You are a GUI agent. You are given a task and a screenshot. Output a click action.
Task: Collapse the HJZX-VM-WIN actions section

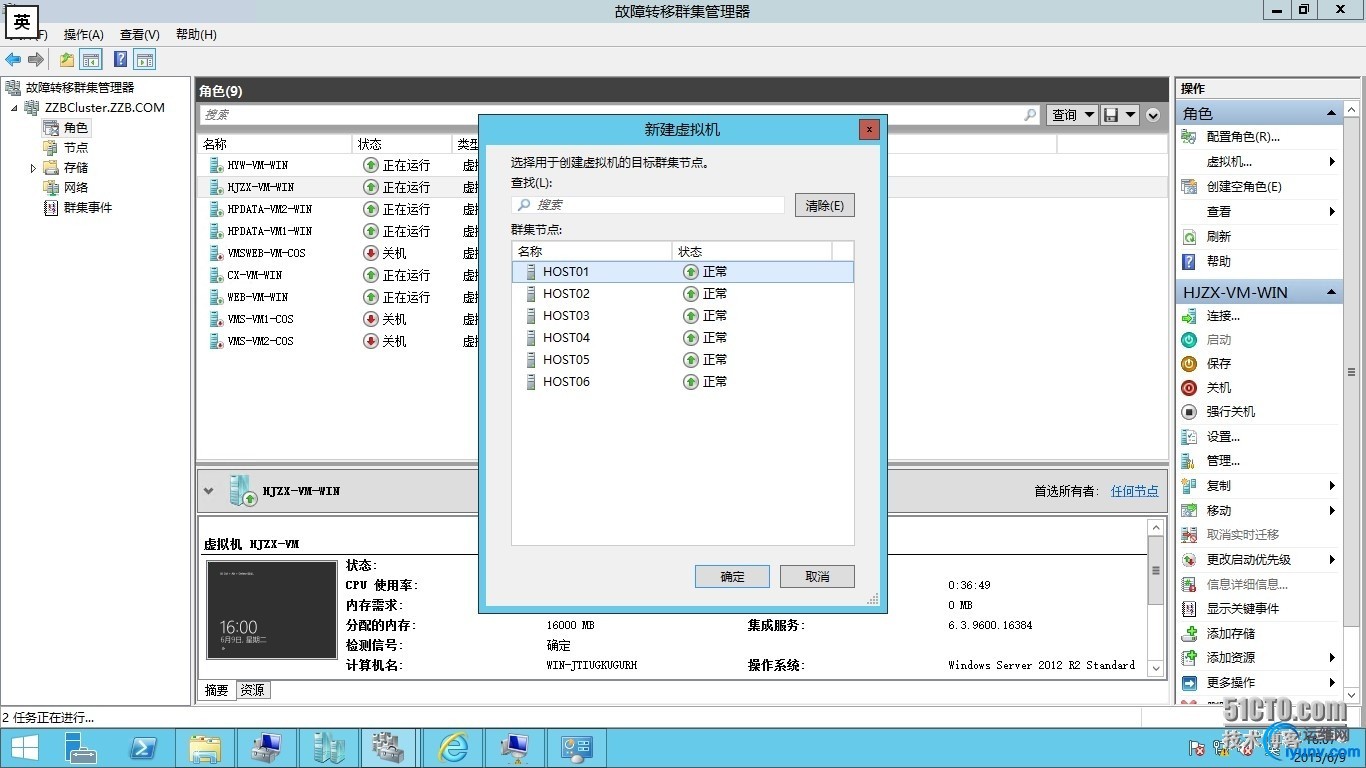click(x=1331, y=292)
